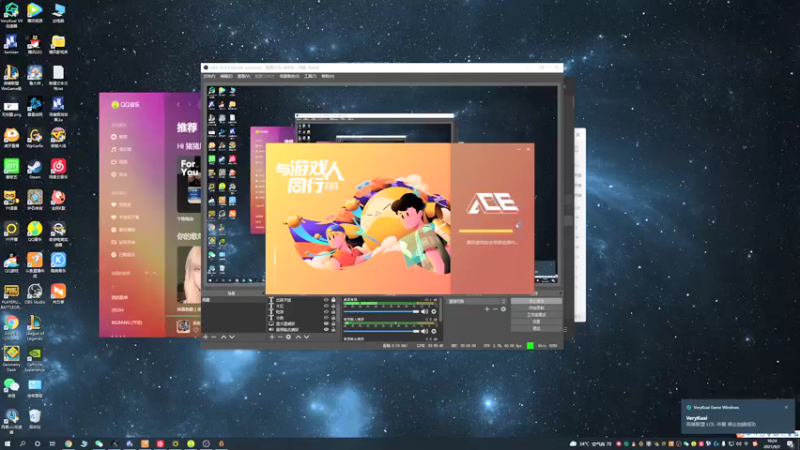Open Recently Played in QQ Music sidebar
This screenshot has height=450, width=800.
pyautogui.click(x=123, y=230)
